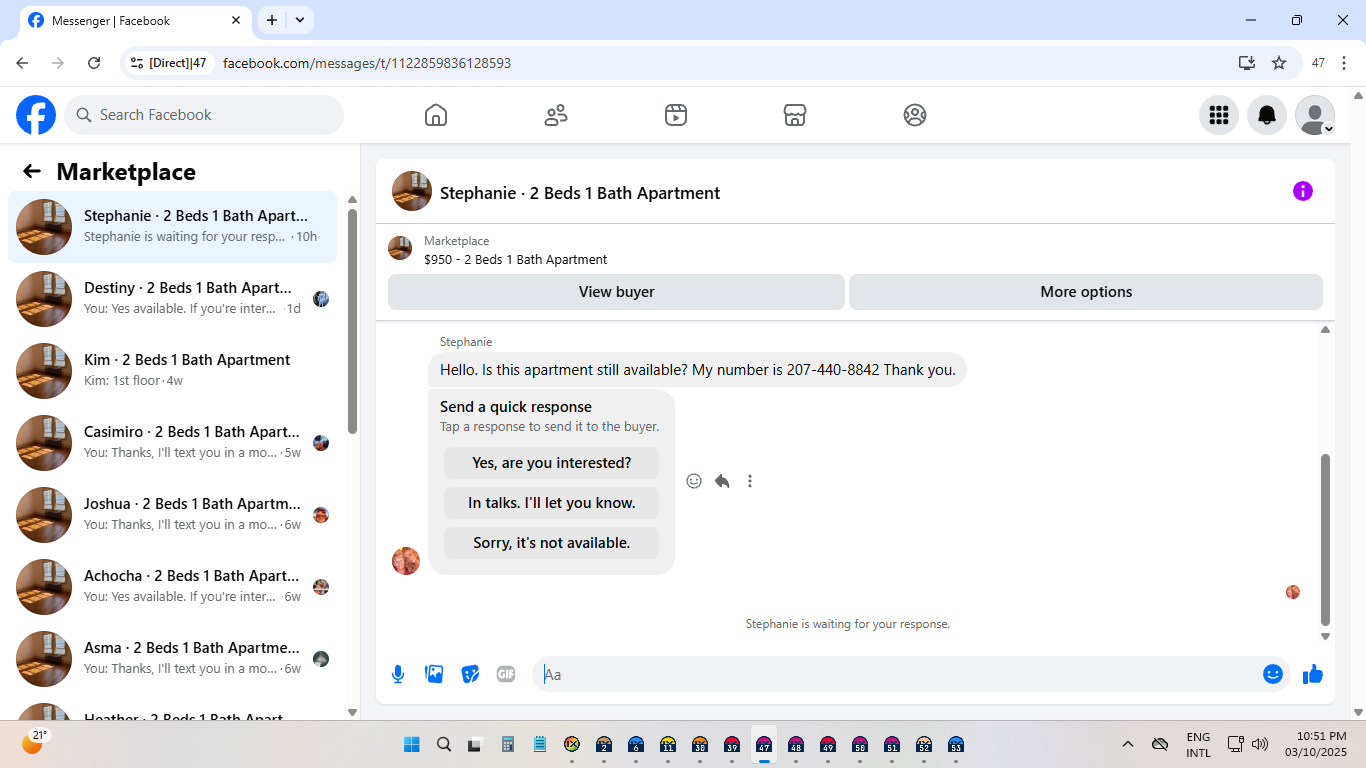This screenshot has width=1366, height=768.
Task: Open the taskbar clock and date
Action: 1316,745
